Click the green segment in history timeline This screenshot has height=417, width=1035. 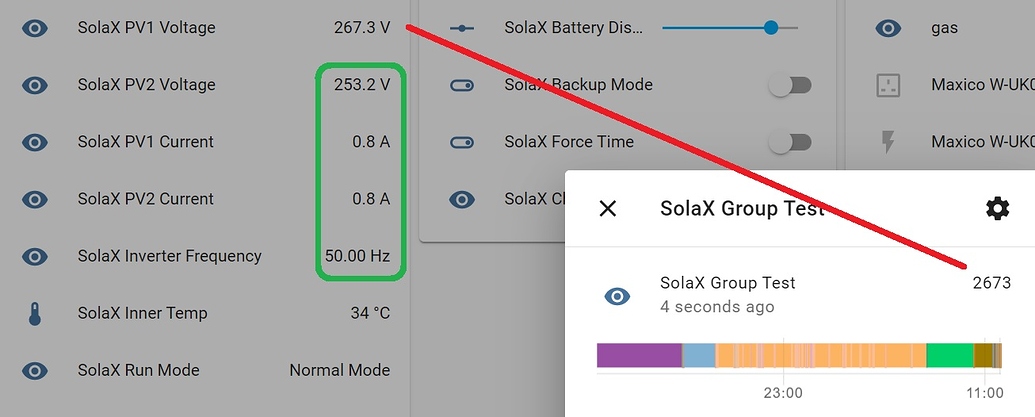coord(949,355)
